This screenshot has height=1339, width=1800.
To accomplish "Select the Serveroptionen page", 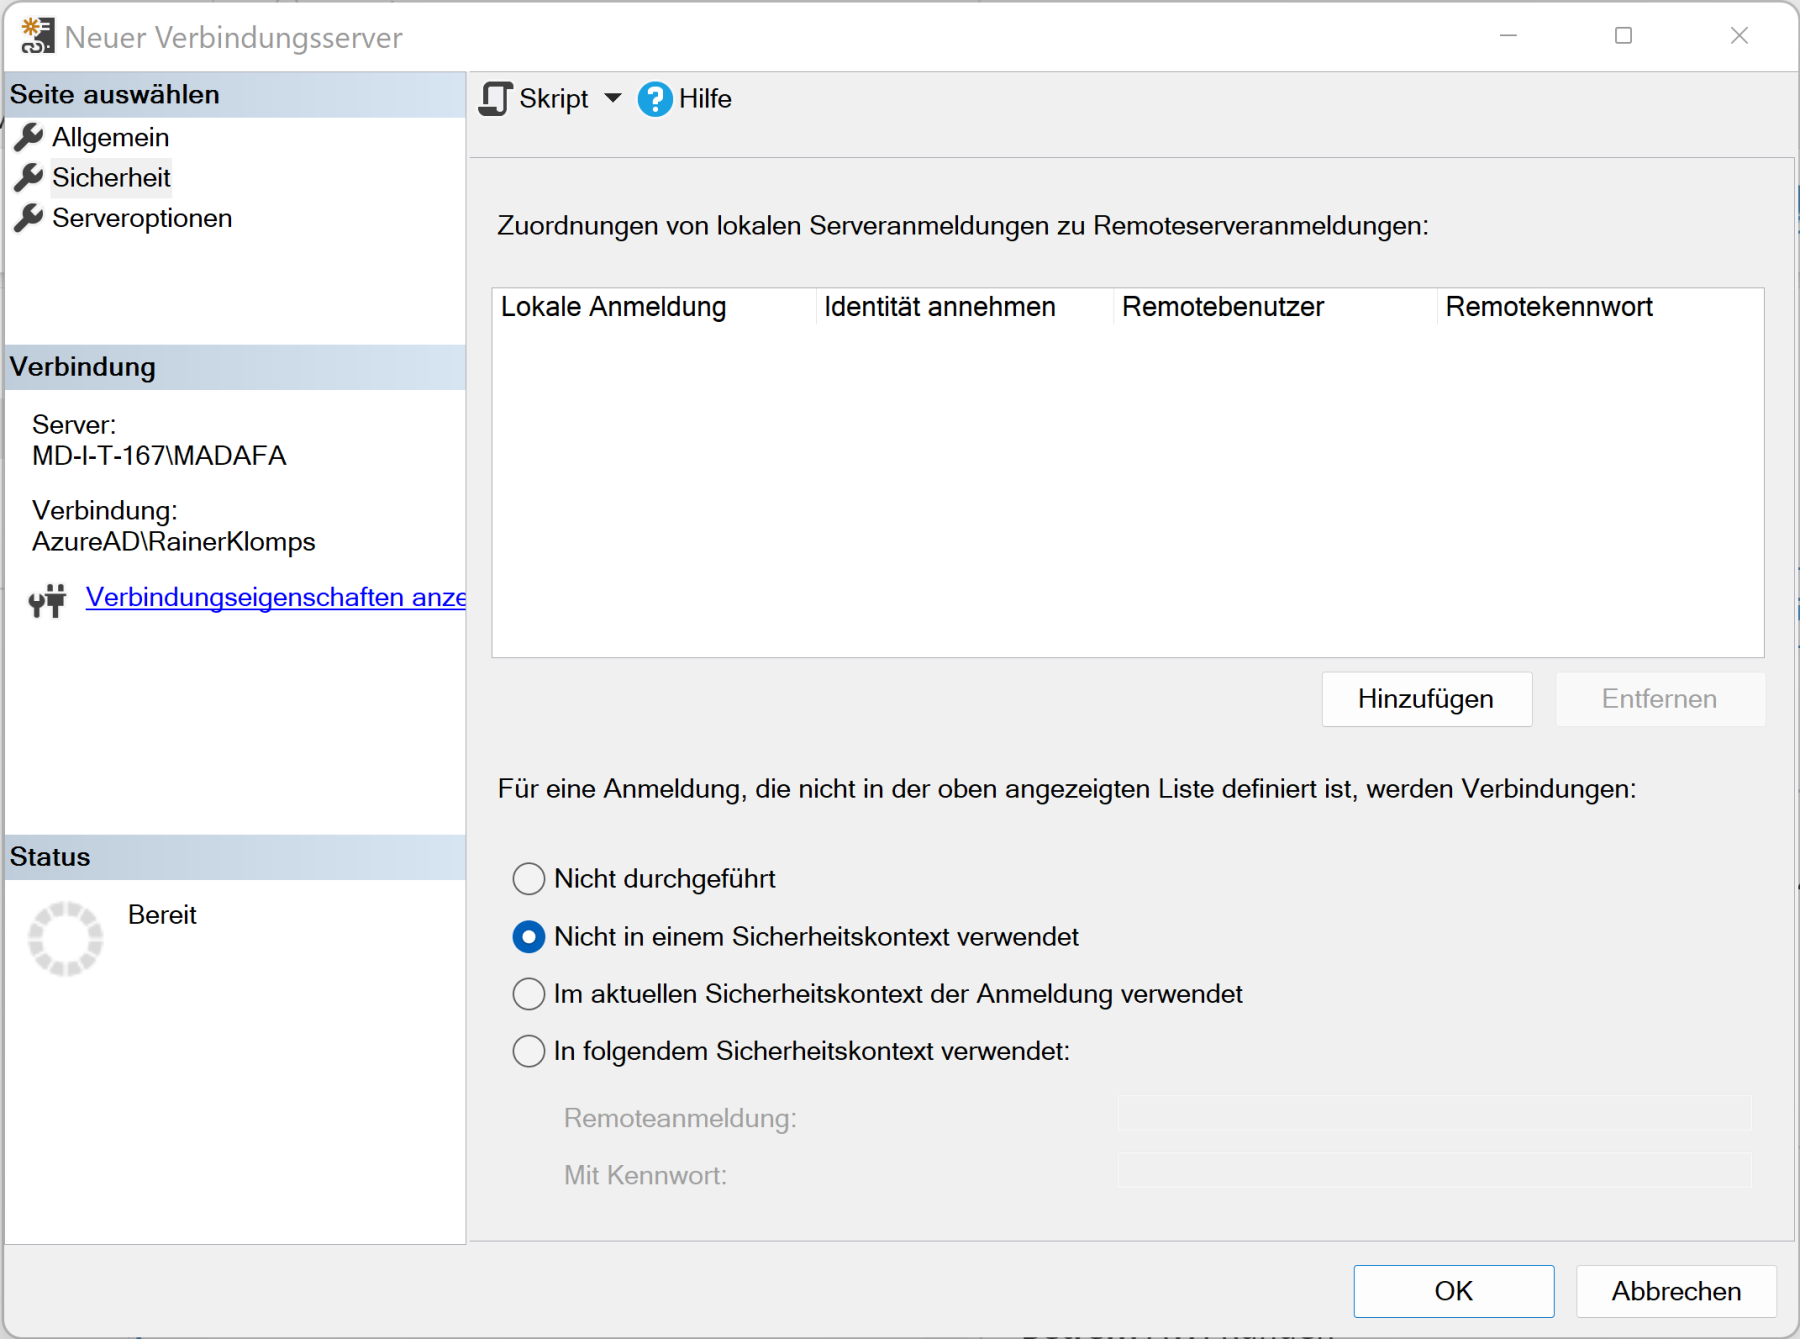I will pos(142,218).
